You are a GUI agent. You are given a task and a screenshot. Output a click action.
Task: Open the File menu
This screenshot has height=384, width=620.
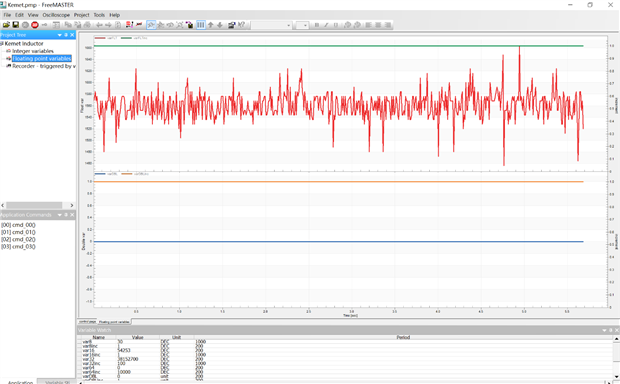pos(7,15)
